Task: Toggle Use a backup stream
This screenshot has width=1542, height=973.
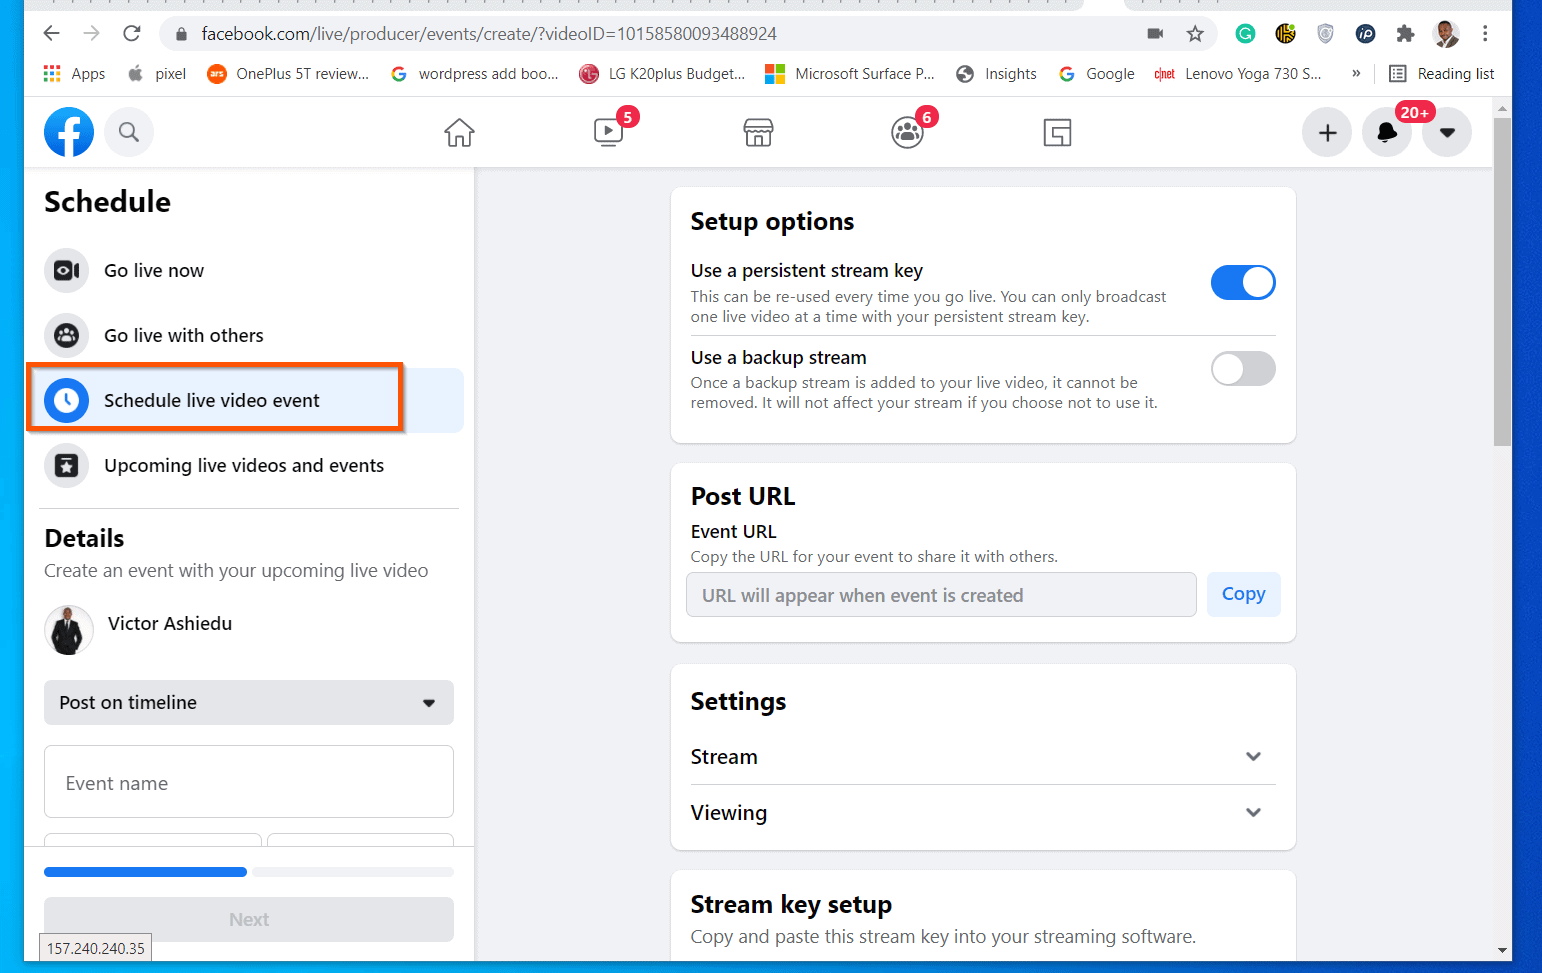Action: tap(1243, 368)
